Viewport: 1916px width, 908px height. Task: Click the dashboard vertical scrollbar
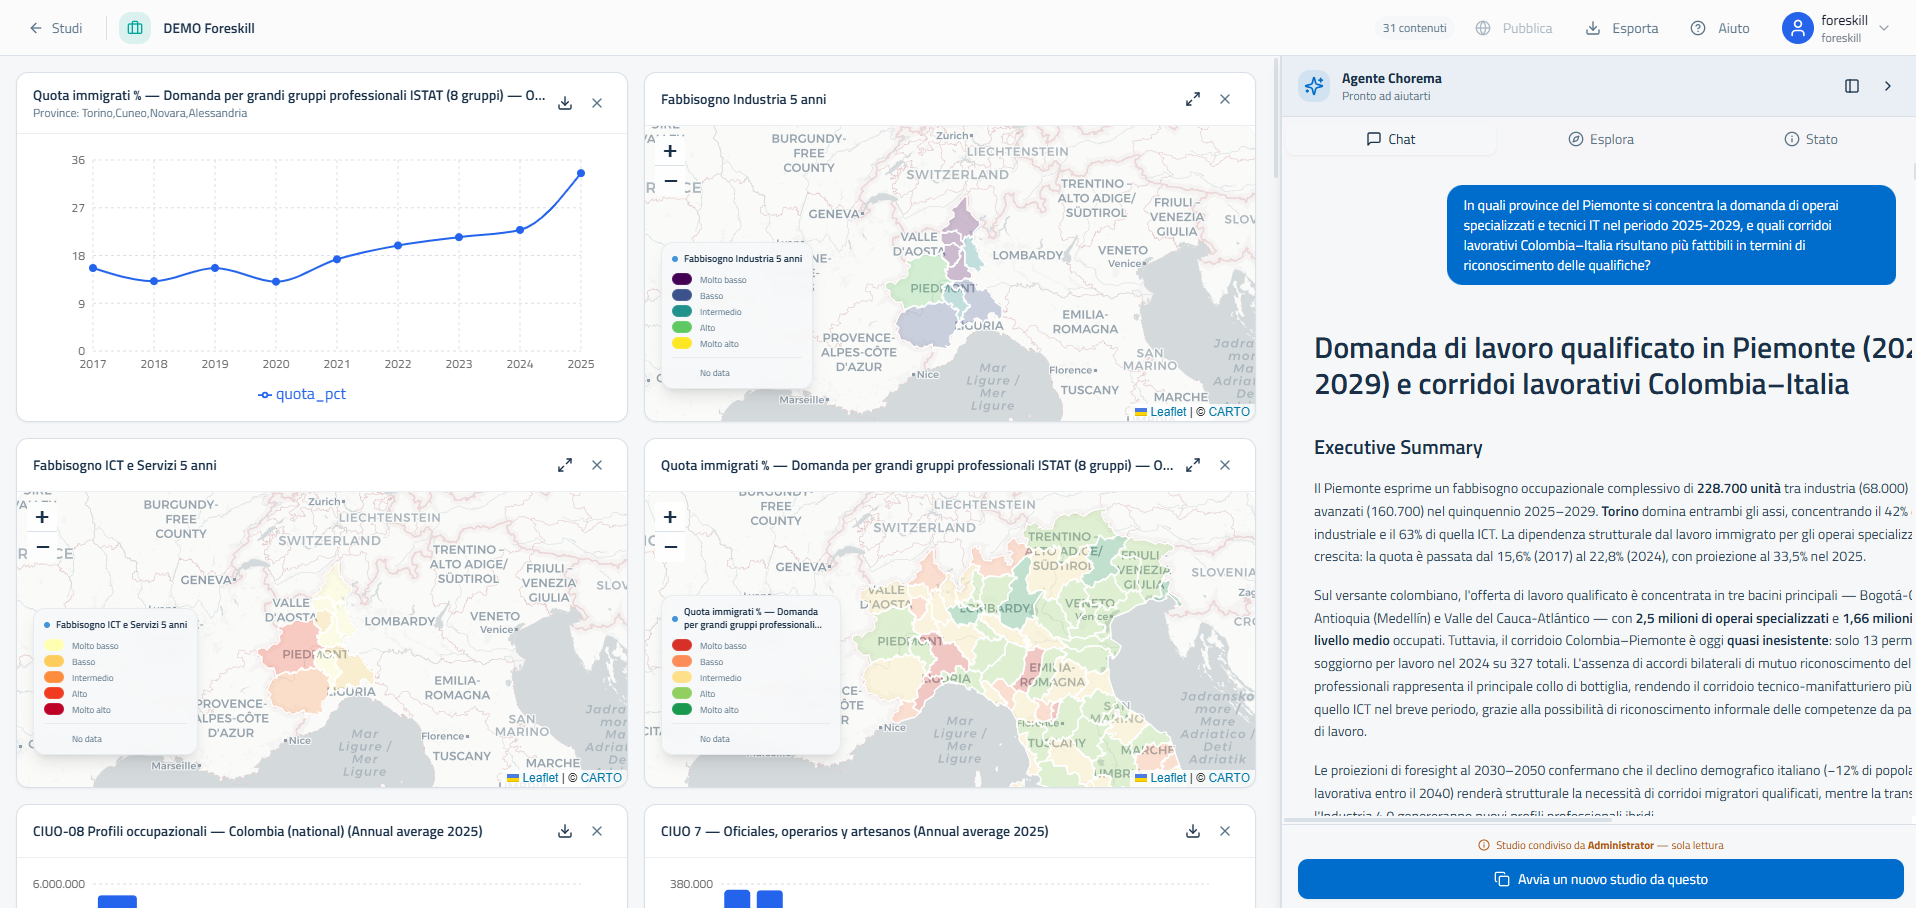pyautogui.click(x=1276, y=118)
